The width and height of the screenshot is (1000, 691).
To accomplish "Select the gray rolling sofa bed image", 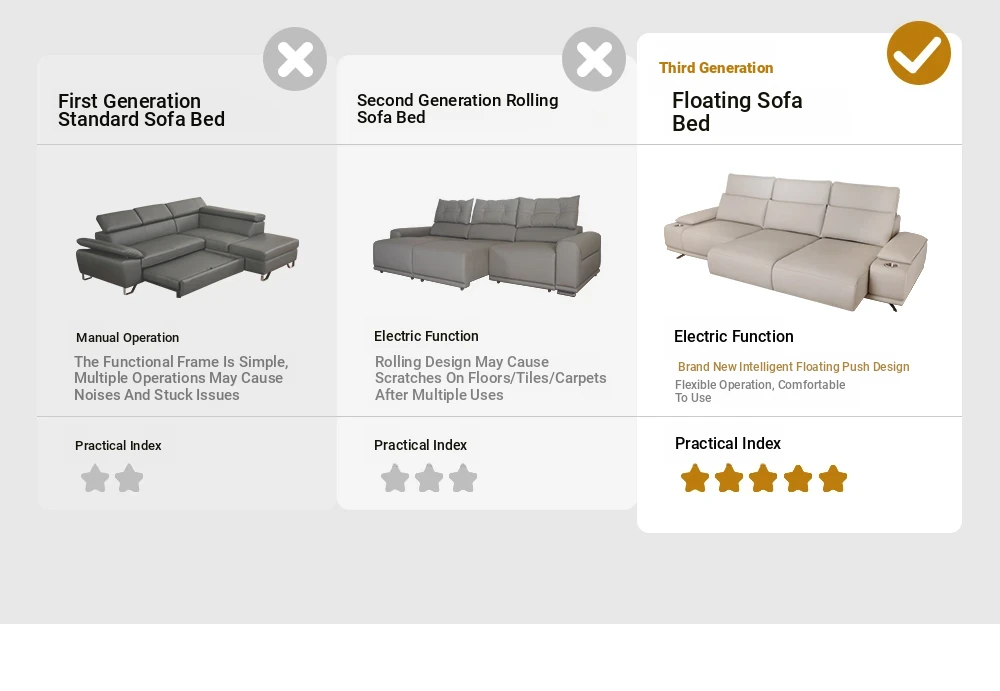I will pyautogui.click(x=487, y=246).
